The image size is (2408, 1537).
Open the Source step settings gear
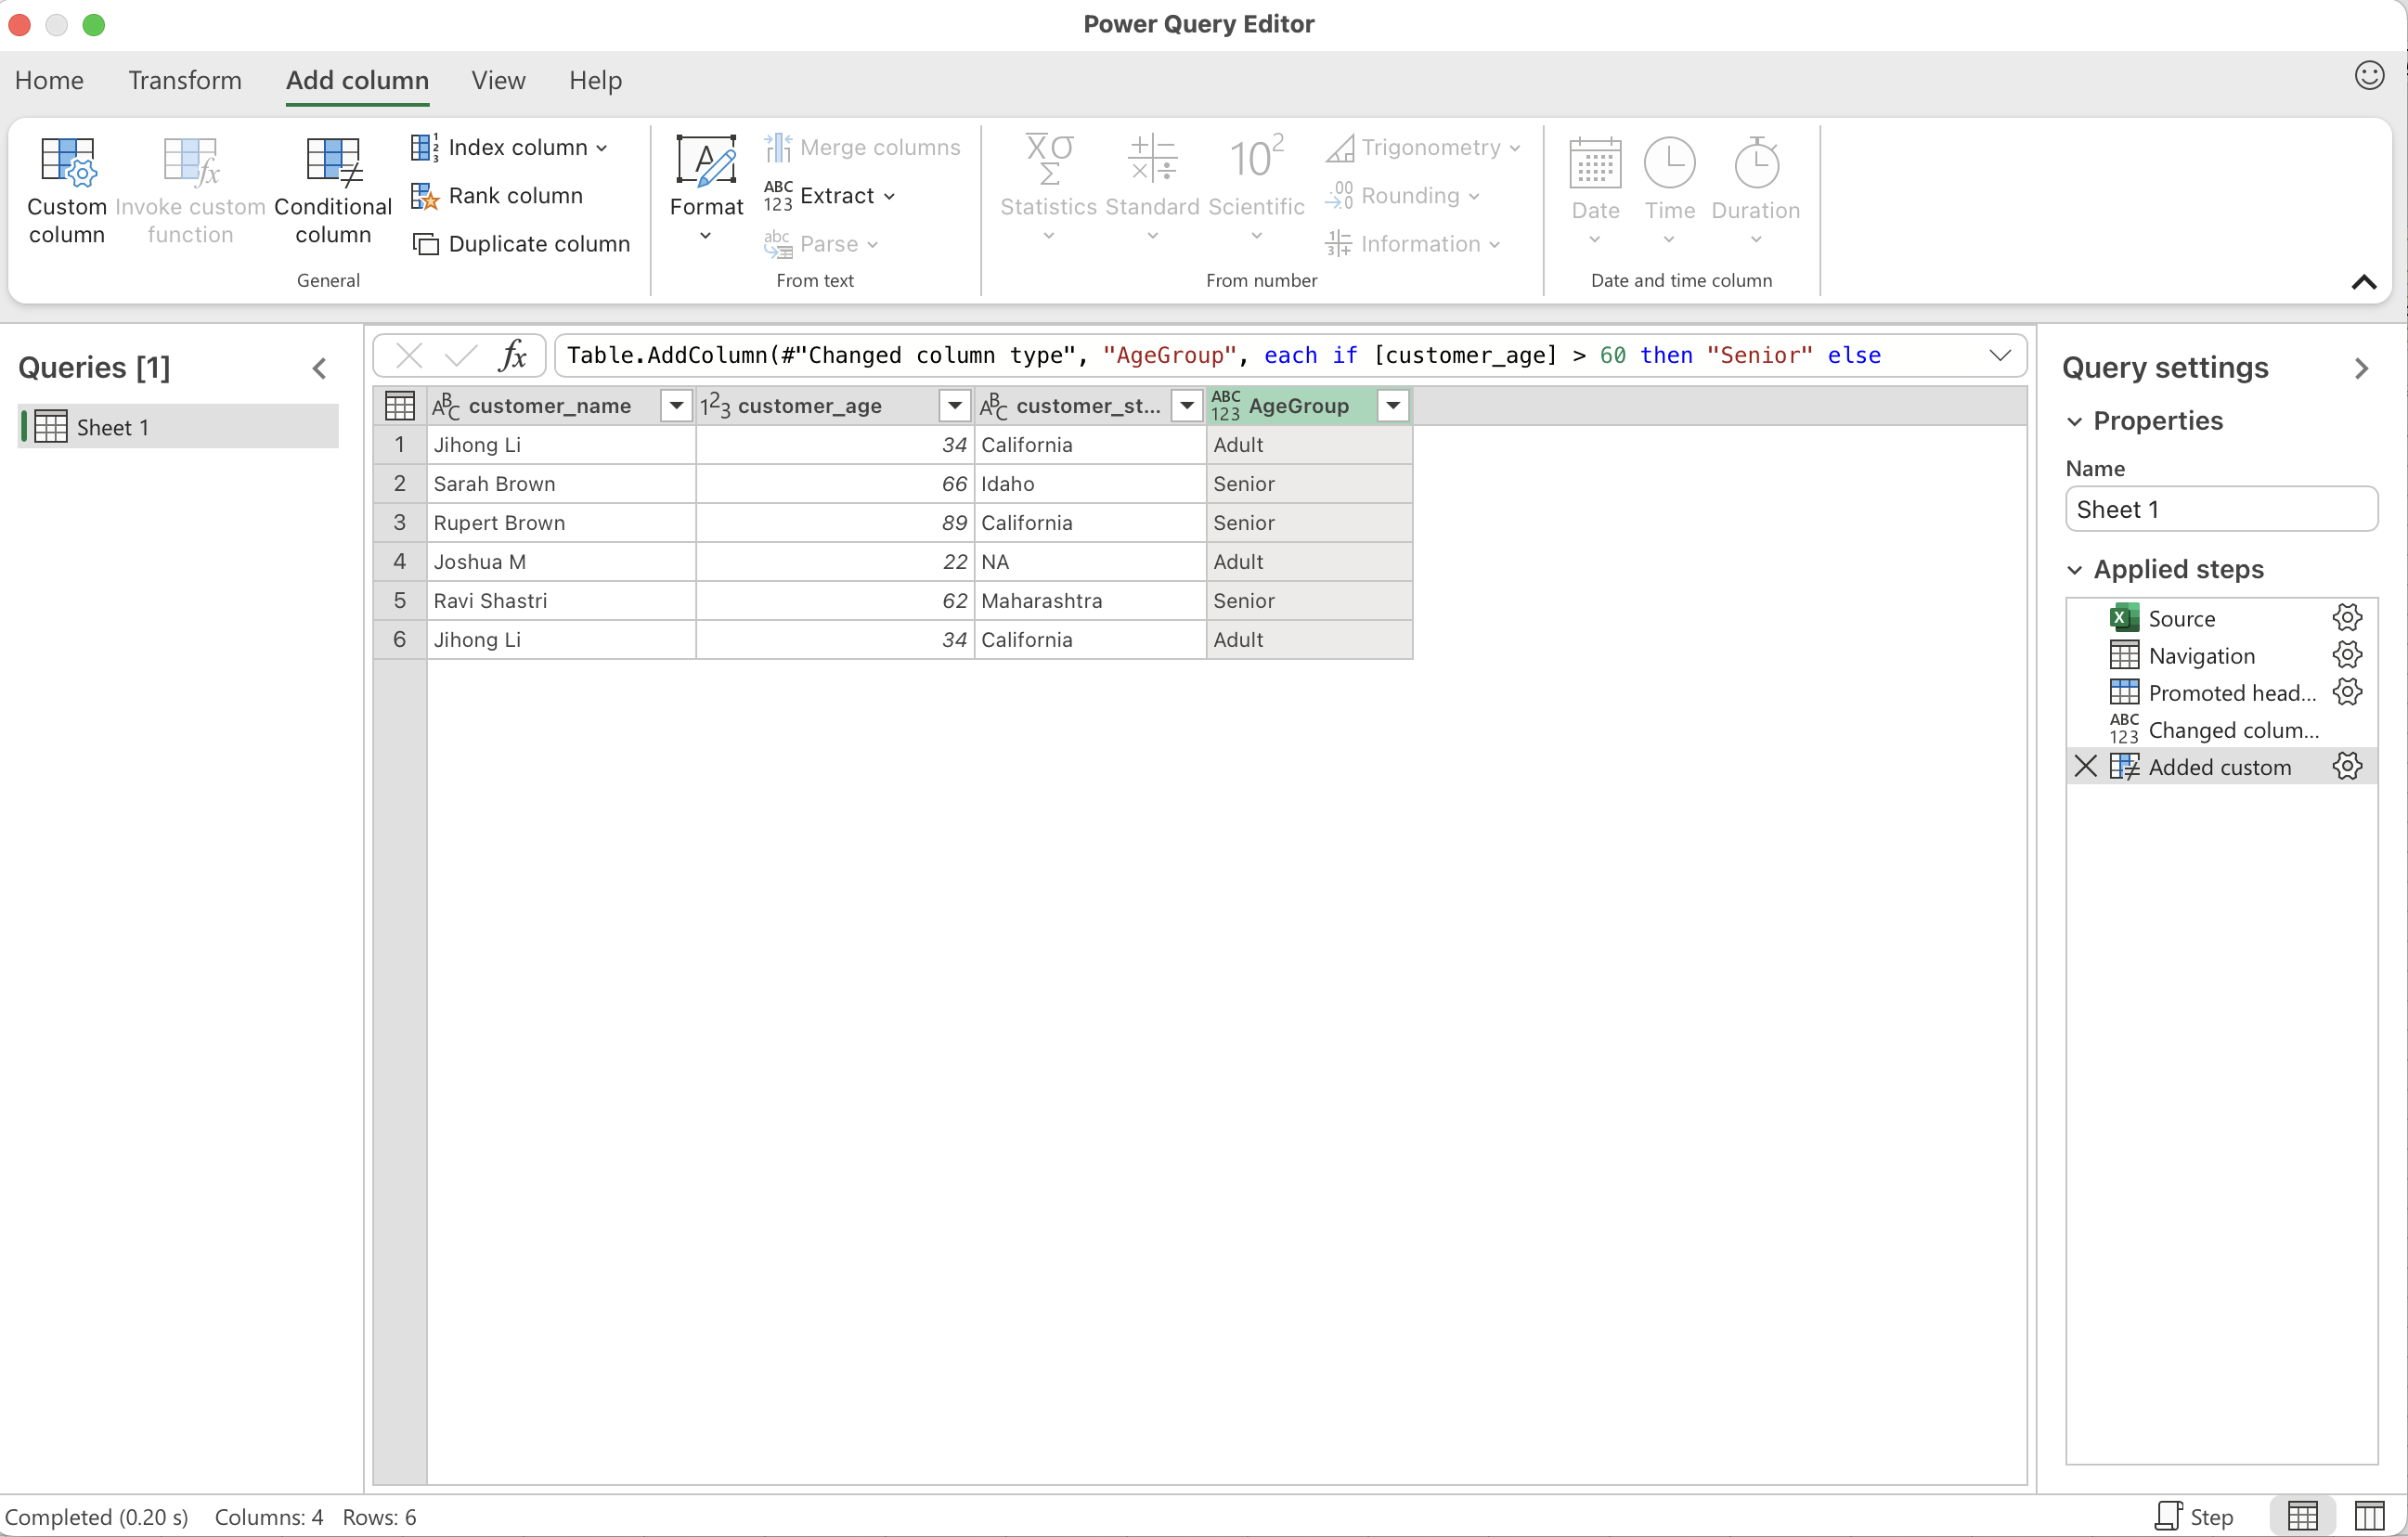2346,618
